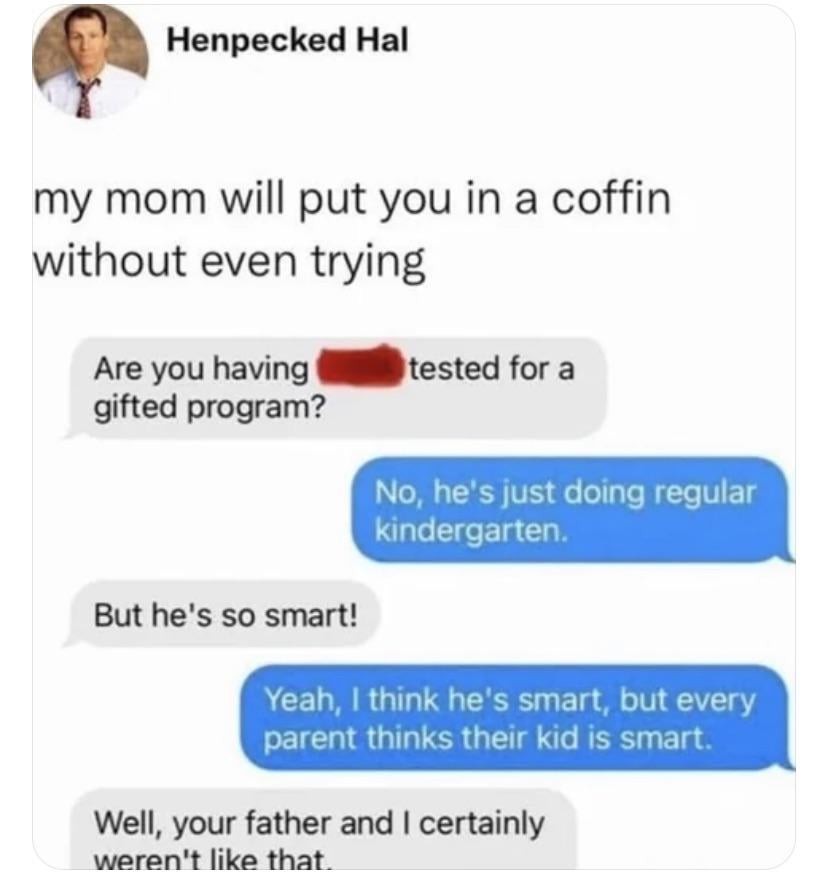
Task: Click the word "kindergarten." in blue bubble
Action: pos(471,531)
